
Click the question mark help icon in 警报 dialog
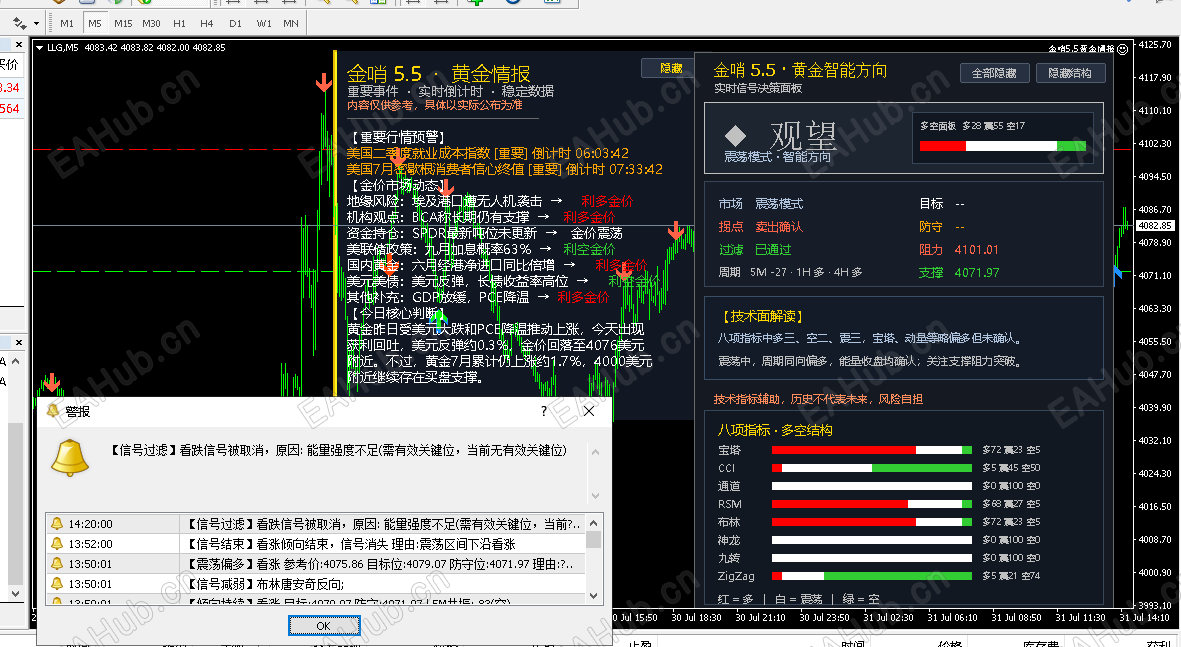pos(544,410)
